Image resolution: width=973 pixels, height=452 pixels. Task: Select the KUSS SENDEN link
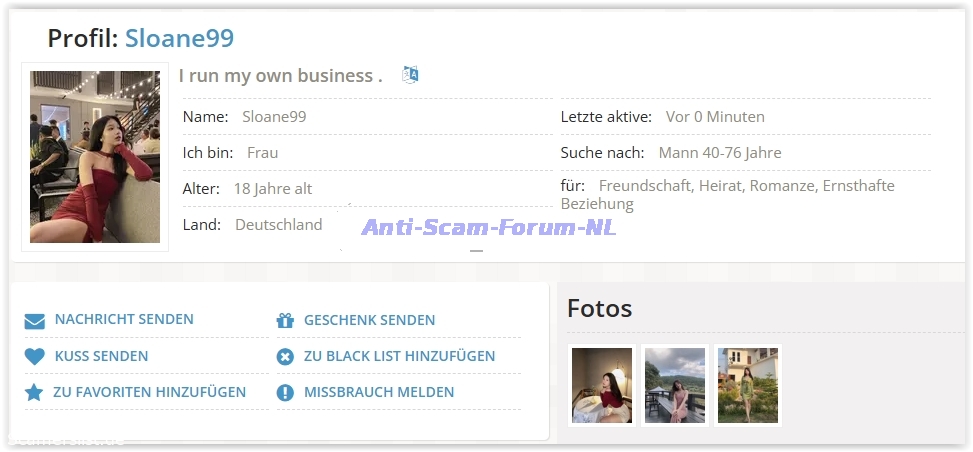click(101, 356)
